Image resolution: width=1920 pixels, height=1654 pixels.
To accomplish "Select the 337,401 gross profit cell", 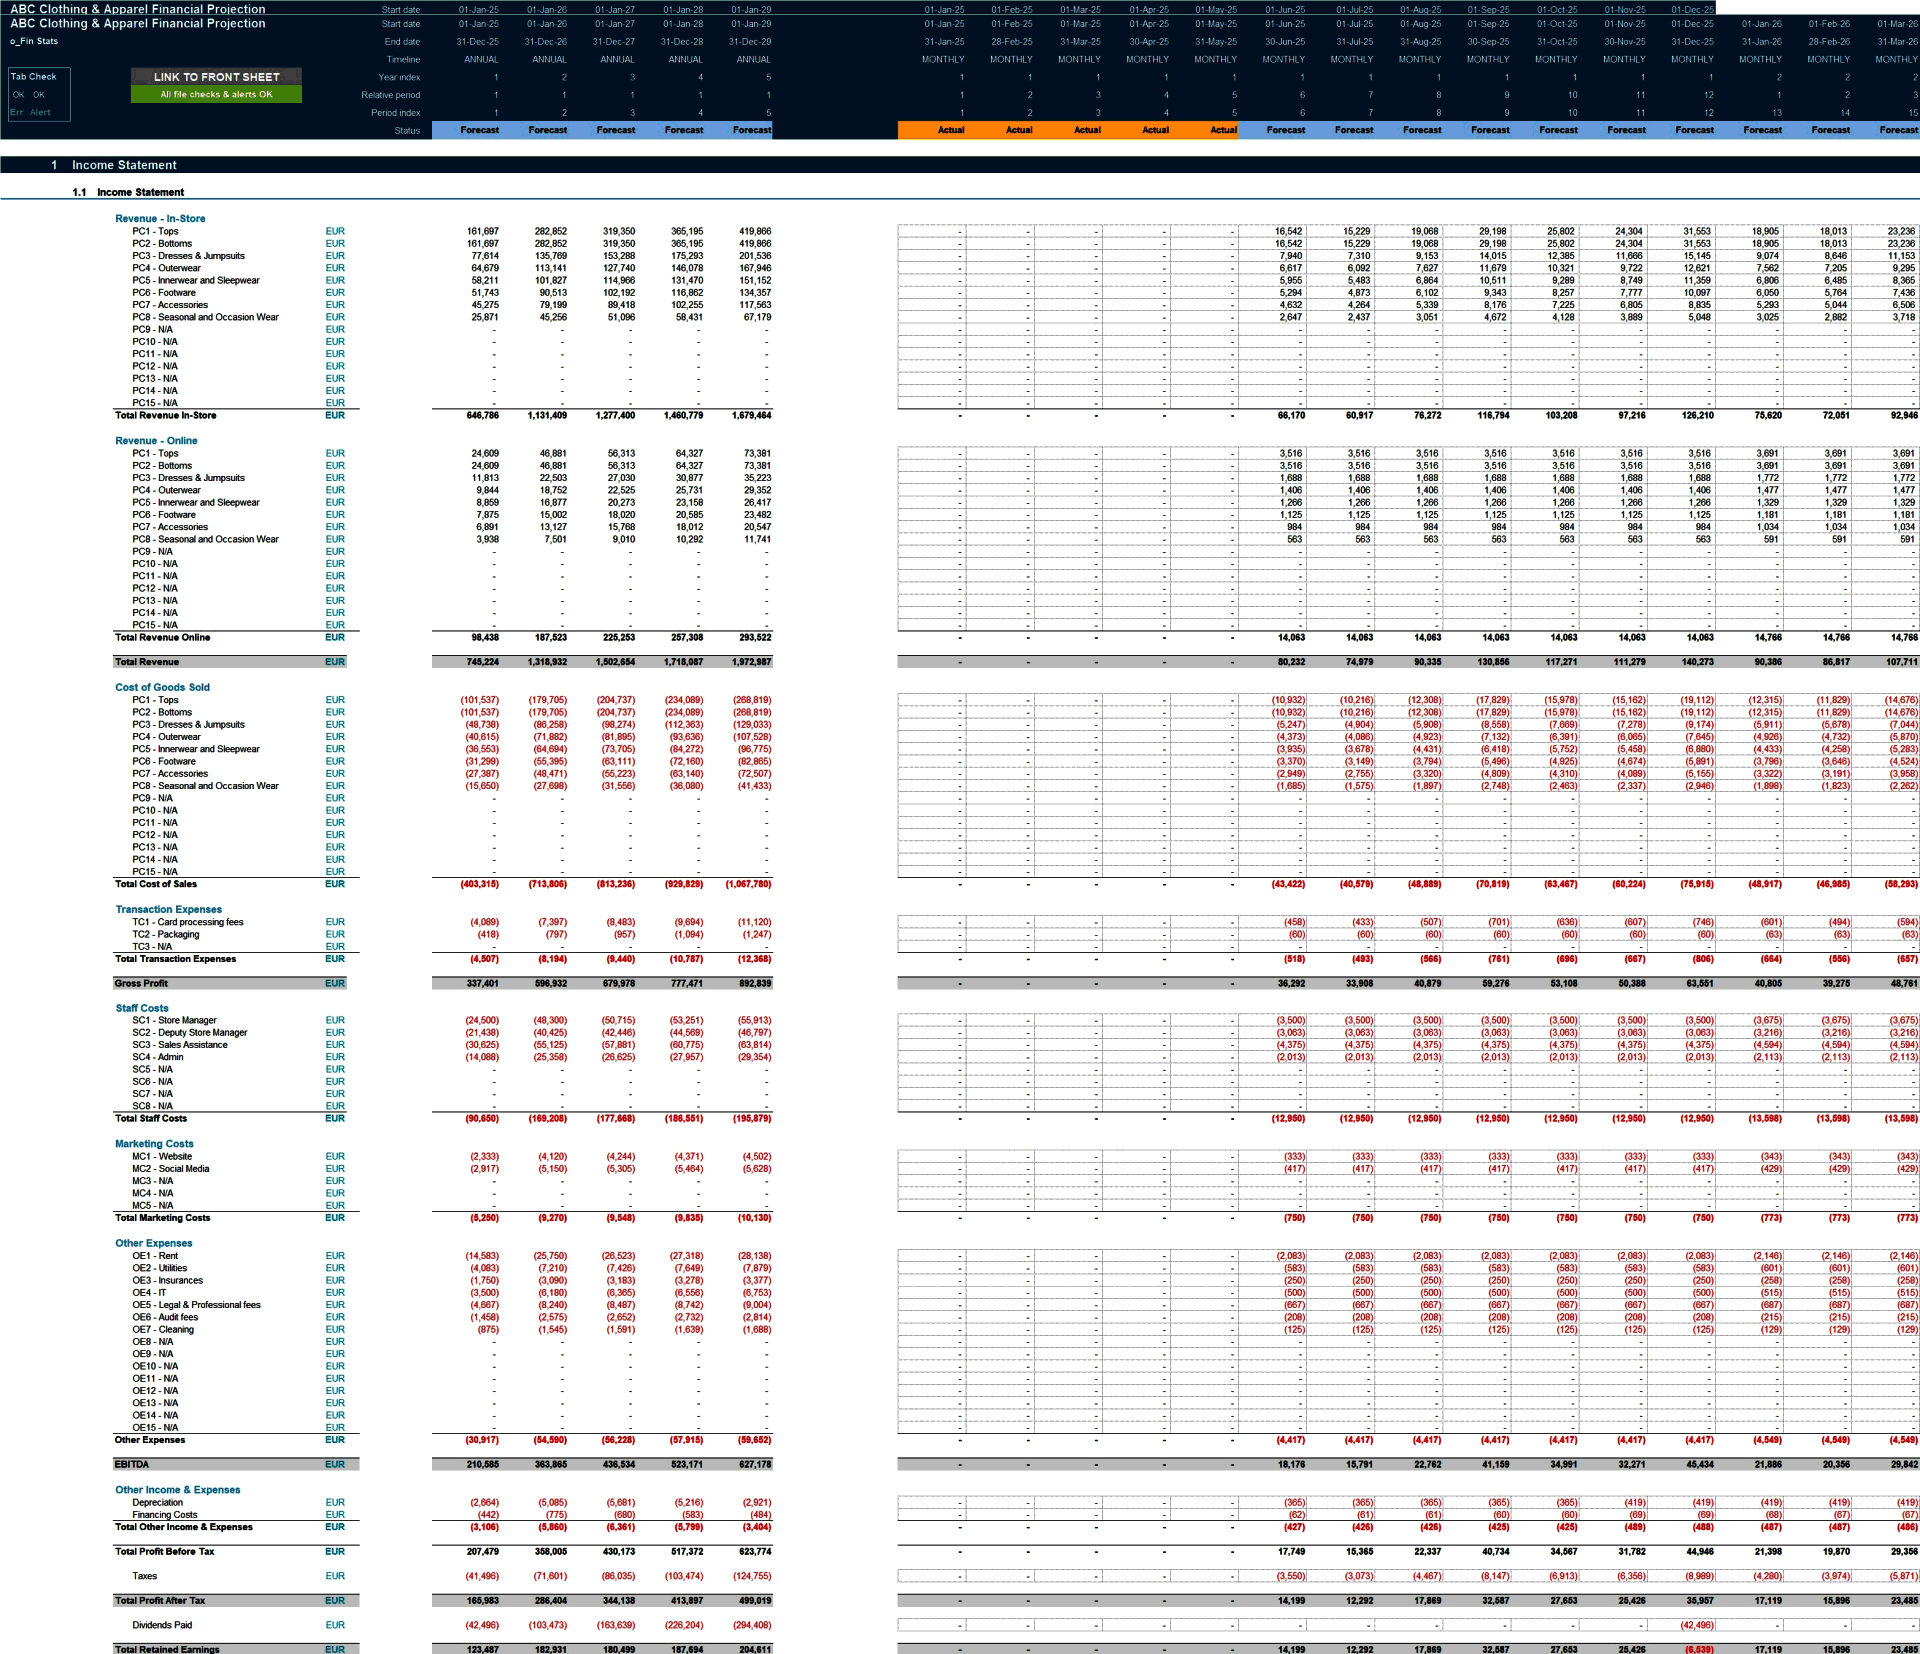I will click(x=483, y=984).
